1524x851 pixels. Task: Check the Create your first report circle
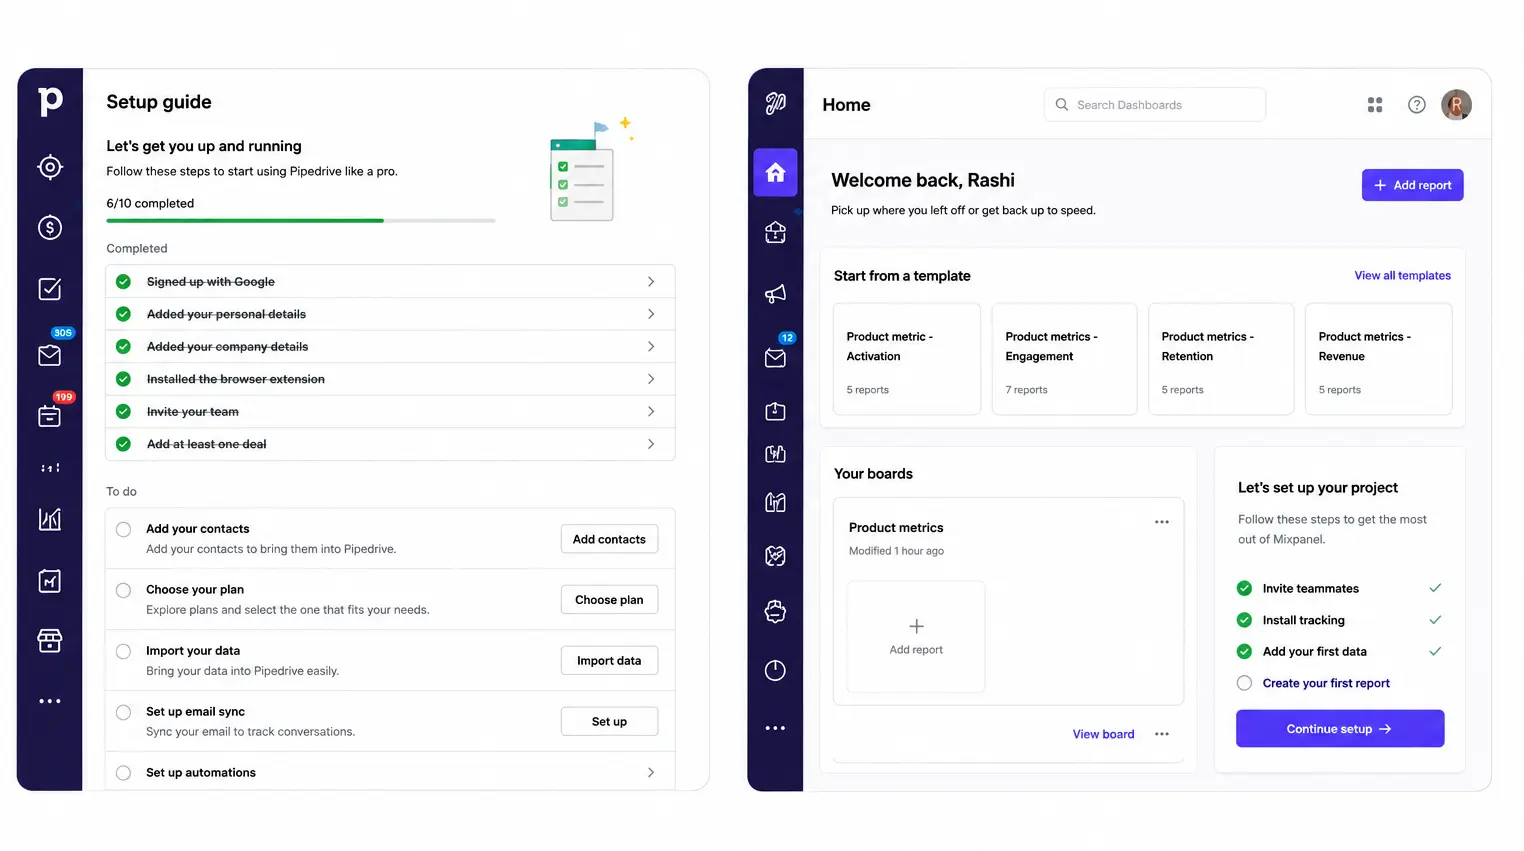click(1244, 683)
